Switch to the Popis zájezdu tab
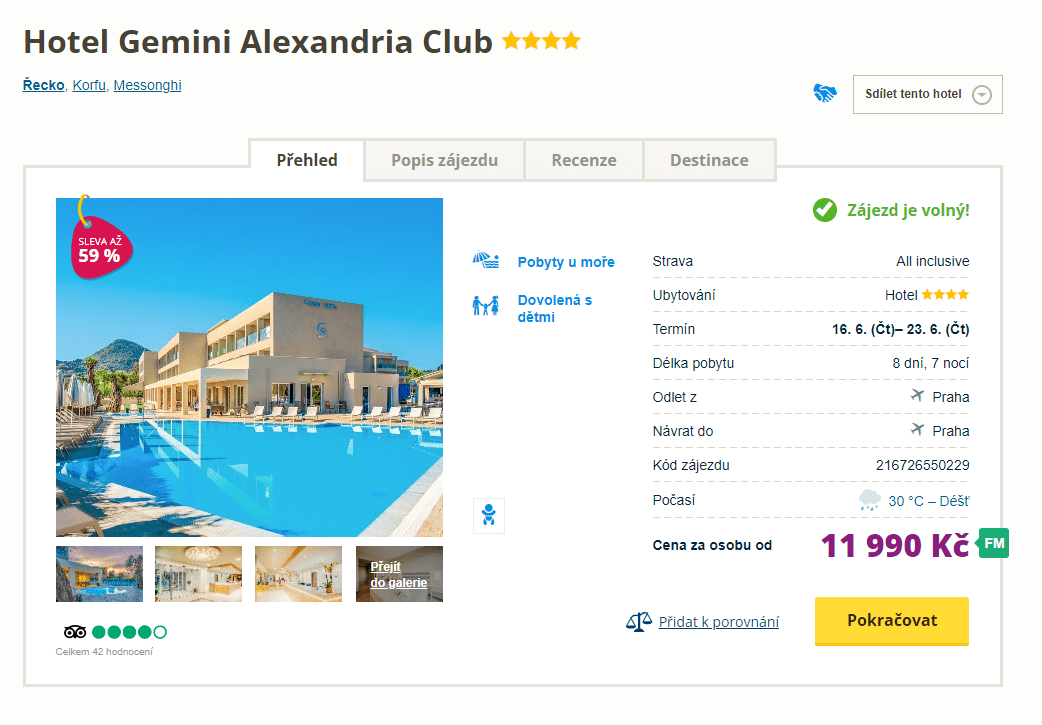This screenshot has width=1042, height=725. 444,160
